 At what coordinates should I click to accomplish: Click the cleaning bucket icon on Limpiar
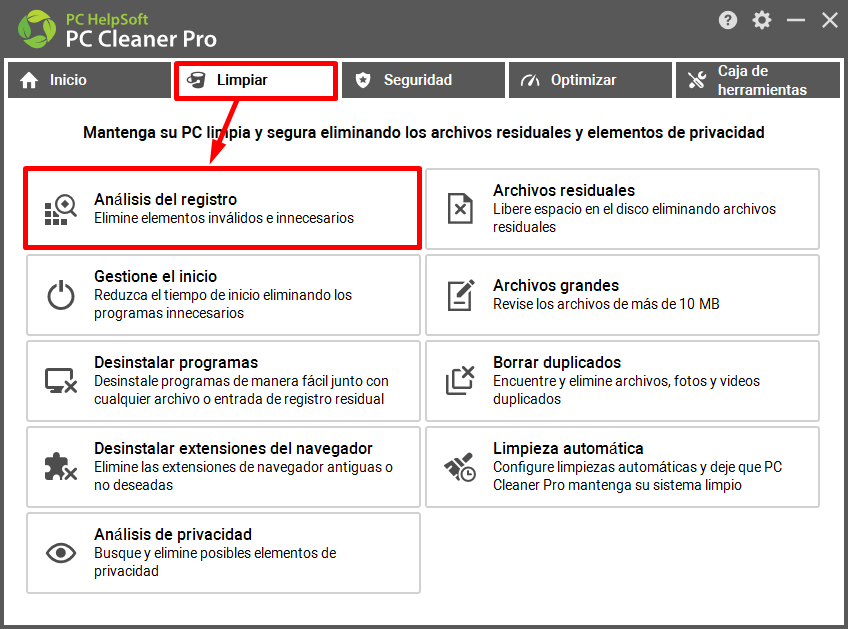(x=196, y=80)
